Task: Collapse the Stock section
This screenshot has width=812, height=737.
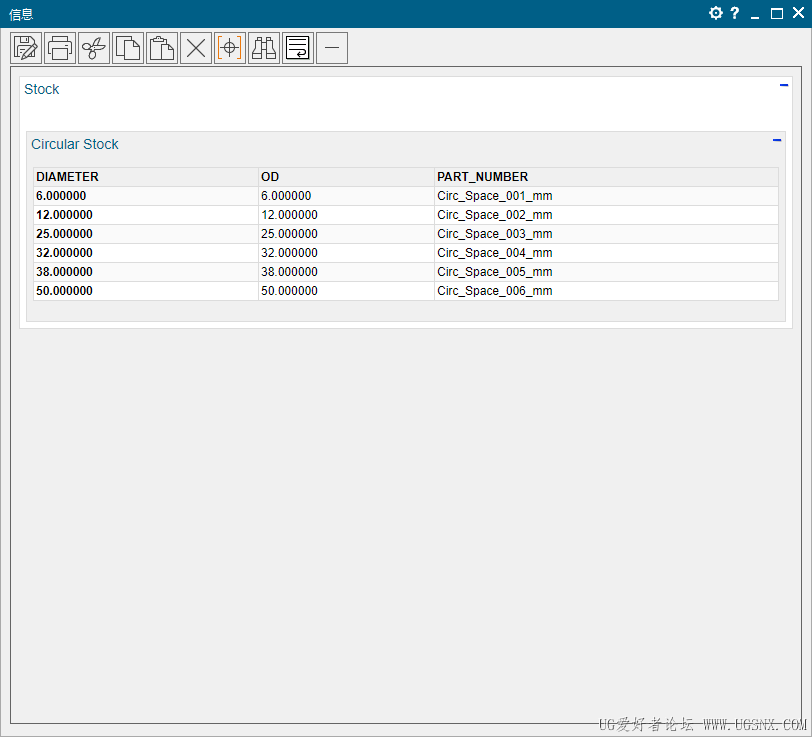Action: tap(784, 86)
